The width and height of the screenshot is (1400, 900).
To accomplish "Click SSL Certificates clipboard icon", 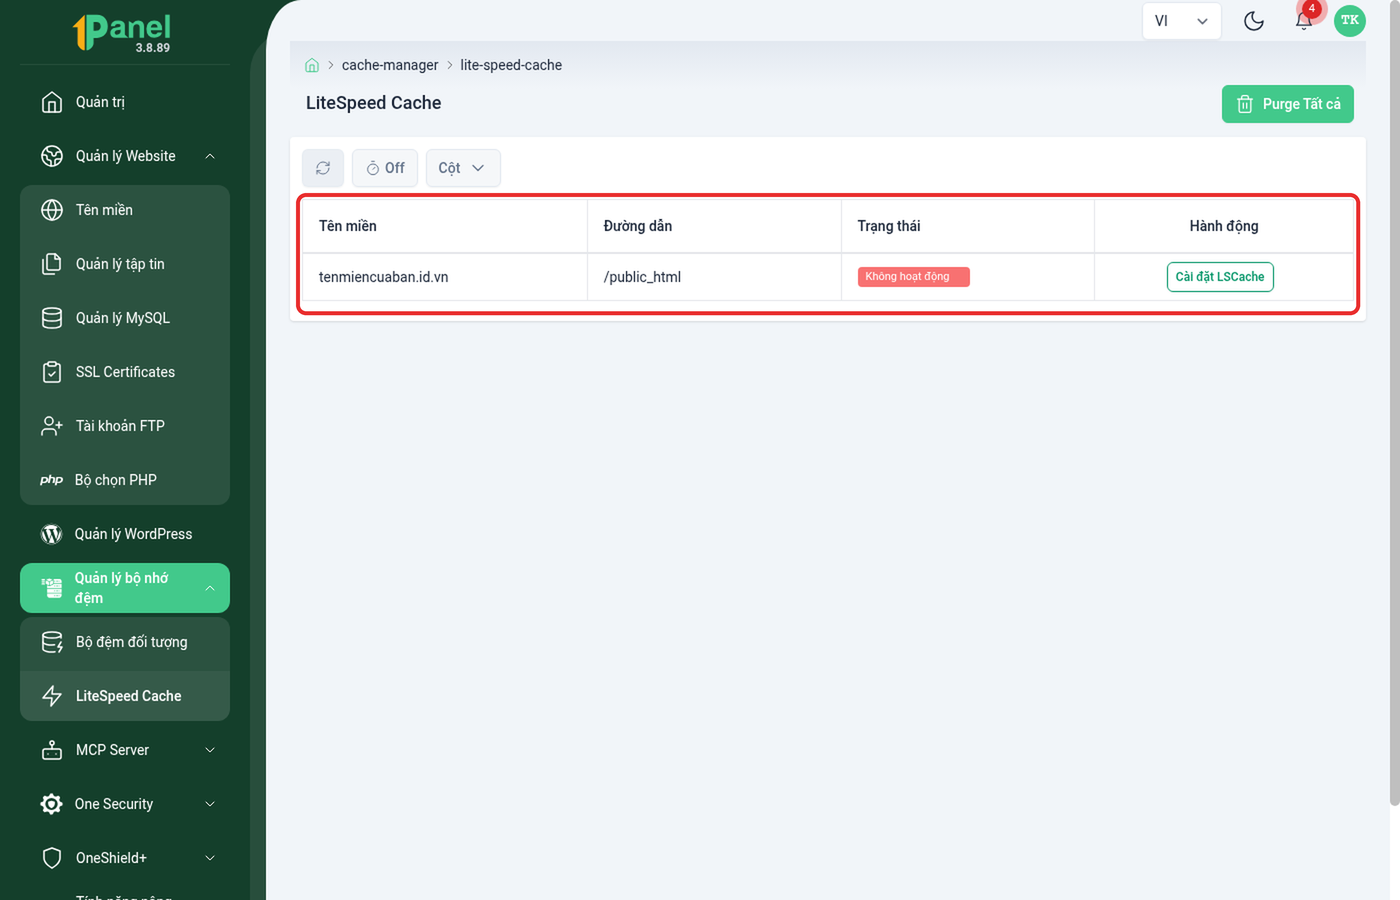I will (52, 372).
